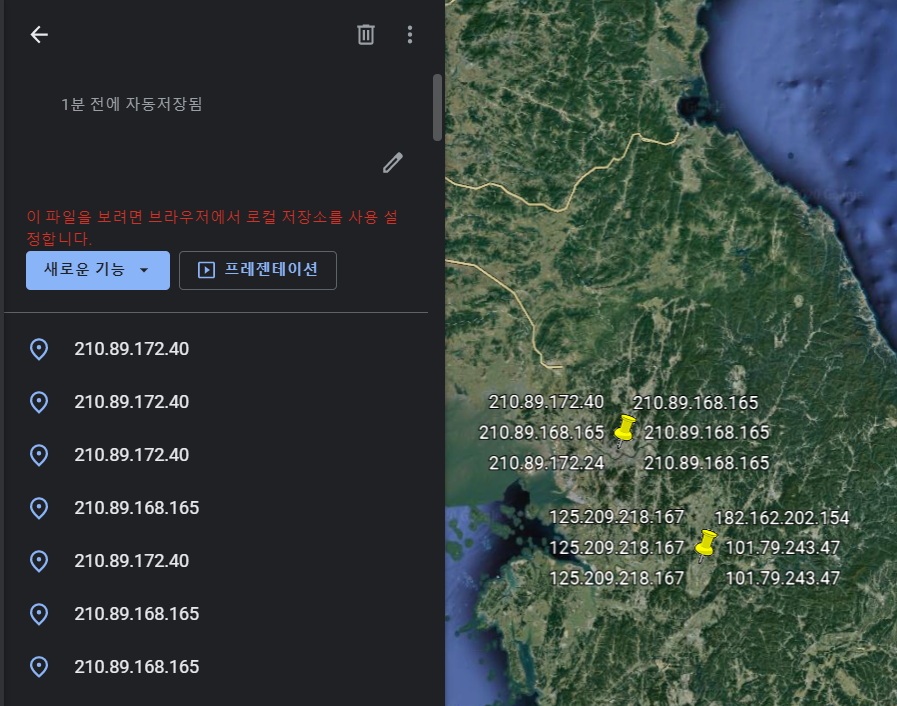Click yellow pushpin beside 210.89.168.165 map labels
The height and width of the screenshot is (706, 897).
(624, 430)
